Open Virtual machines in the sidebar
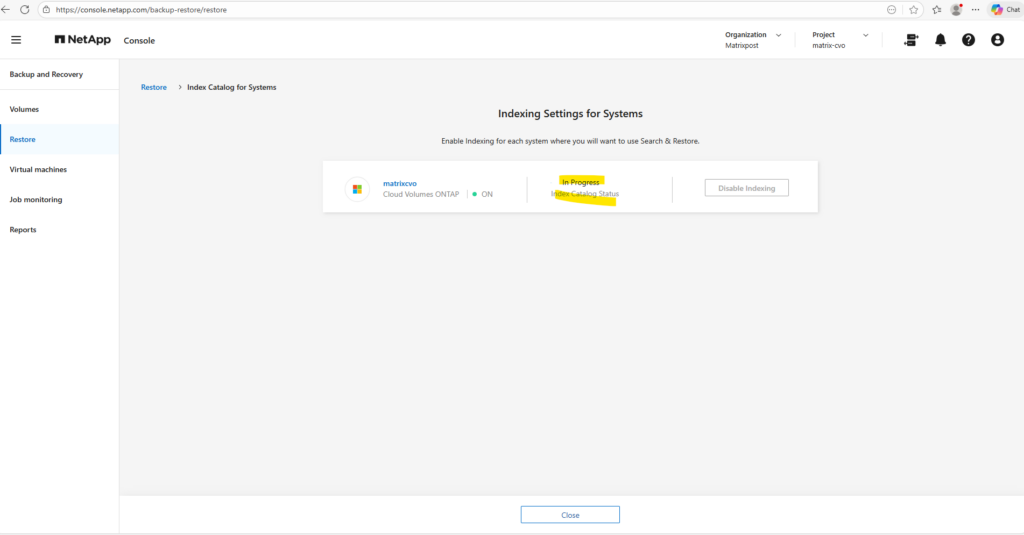The image size is (1024, 535). pyautogui.click(x=59, y=169)
